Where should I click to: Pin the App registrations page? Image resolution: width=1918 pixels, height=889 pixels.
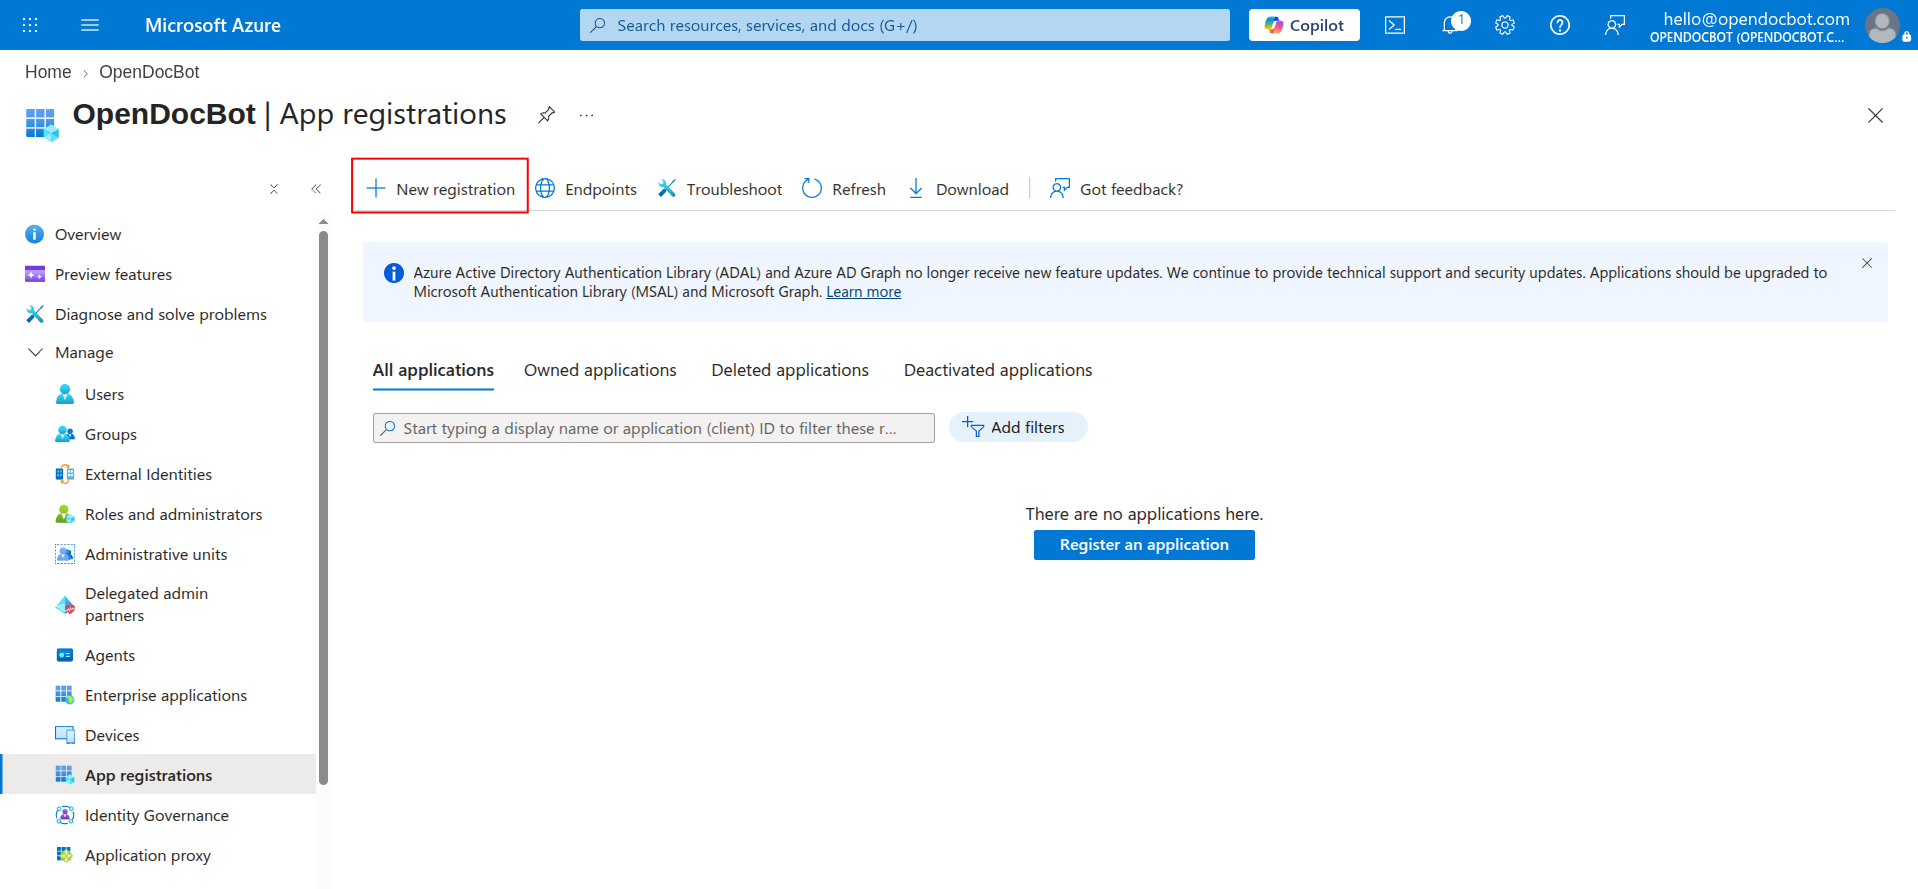tap(546, 115)
